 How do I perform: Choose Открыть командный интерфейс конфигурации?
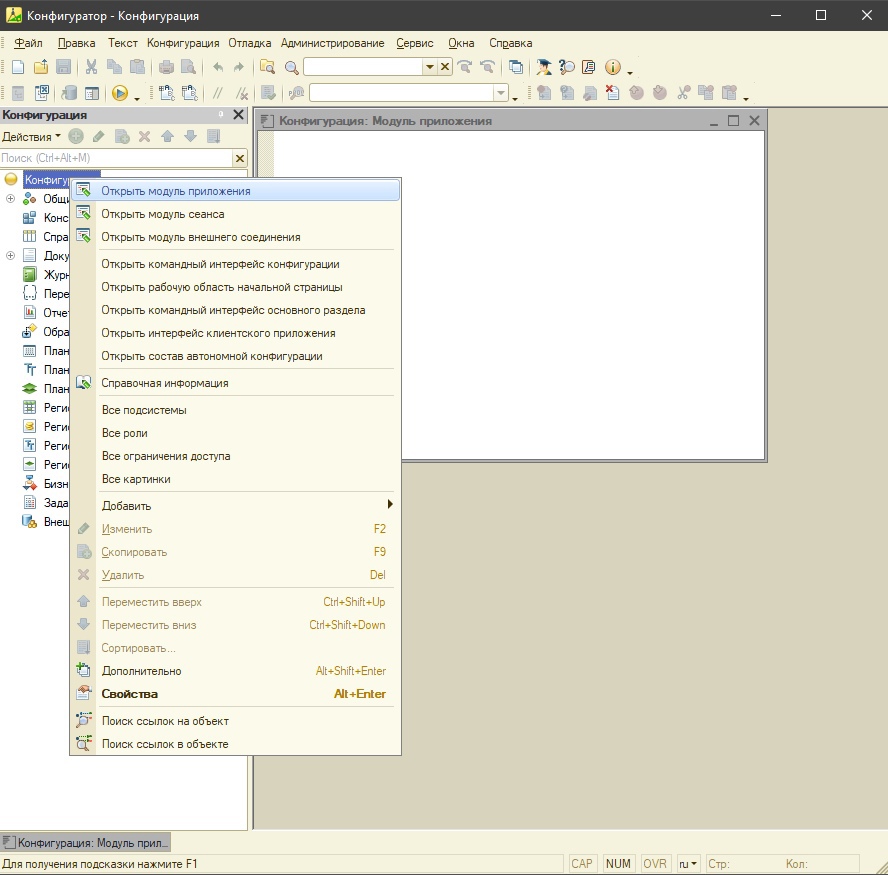point(235,264)
